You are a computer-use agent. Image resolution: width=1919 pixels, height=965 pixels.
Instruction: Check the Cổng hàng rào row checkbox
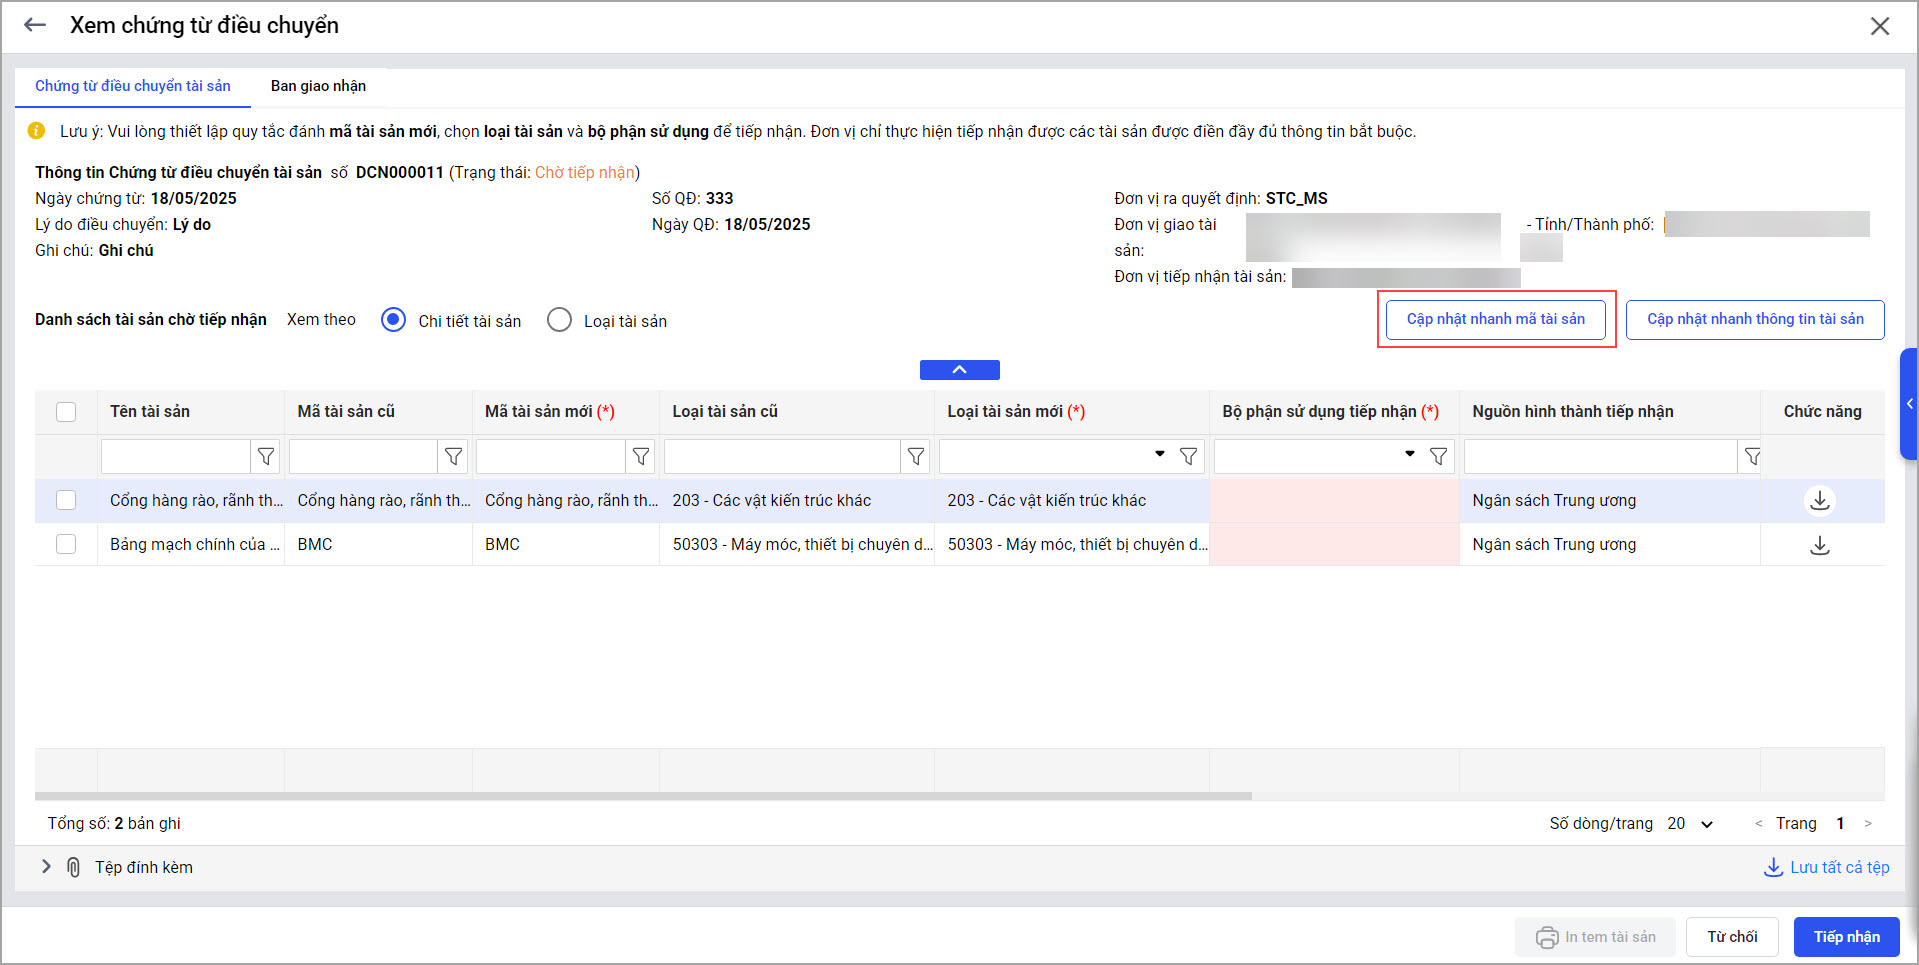point(66,500)
